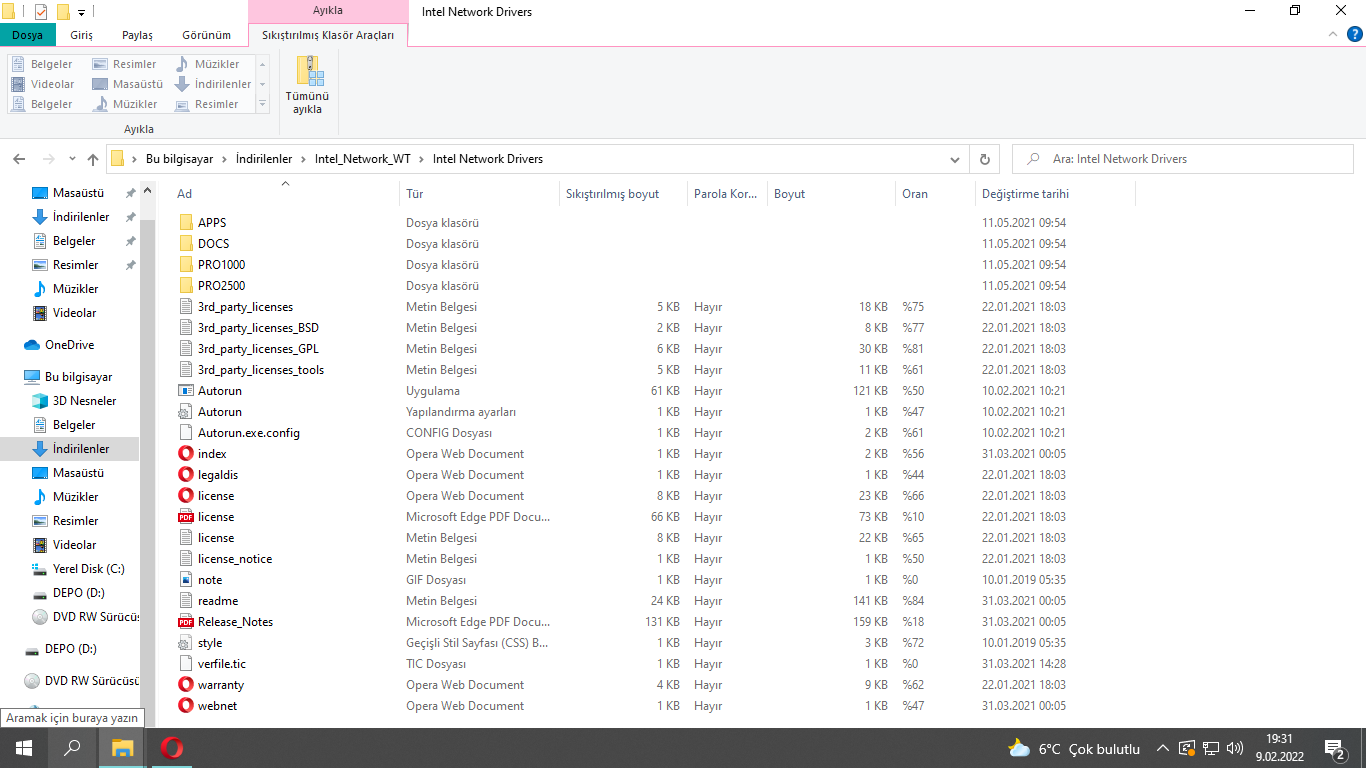
Task: Switch to the Giriş ribbon tab
Action: click(x=82, y=35)
